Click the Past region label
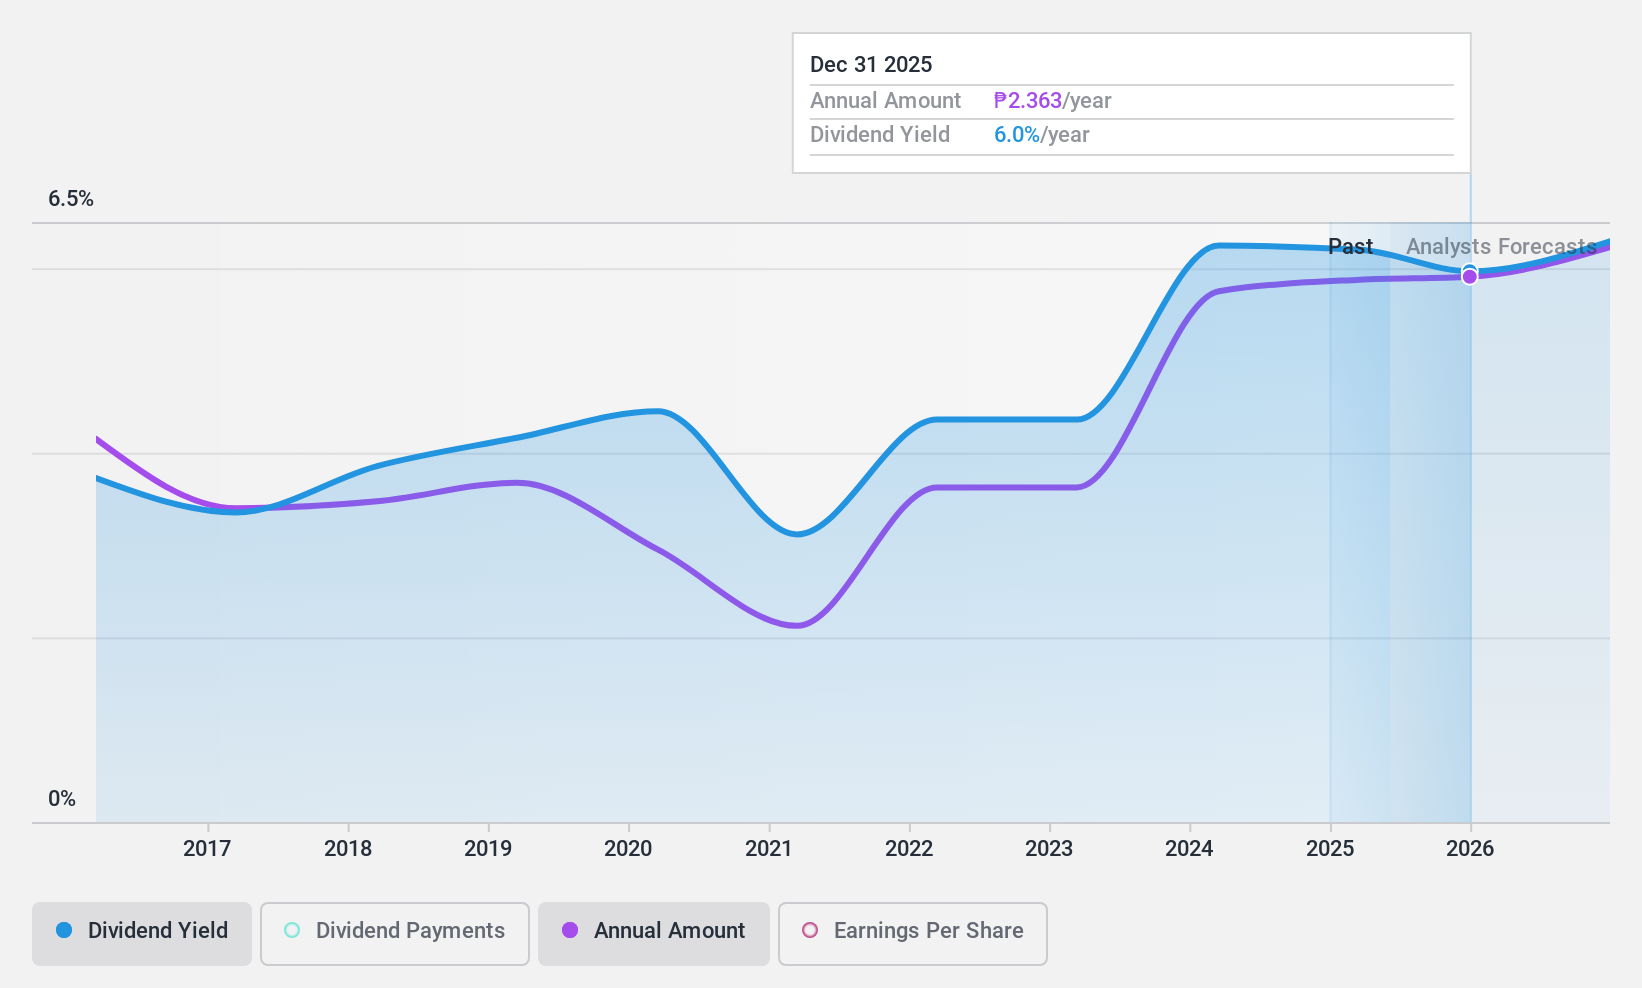Image resolution: width=1642 pixels, height=988 pixels. tap(1350, 246)
